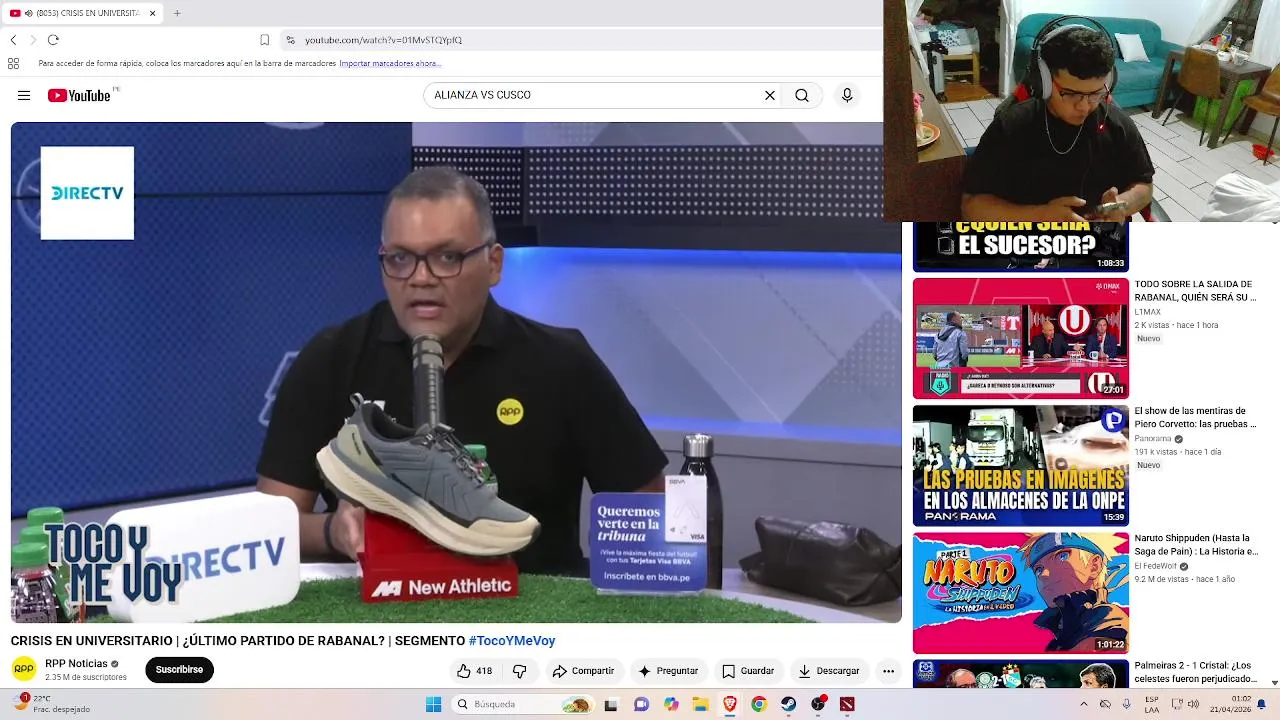This screenshot has width=1280, height=720.
Task: Switch to Brave browser in the taskbar
Action: pos(730,704)
